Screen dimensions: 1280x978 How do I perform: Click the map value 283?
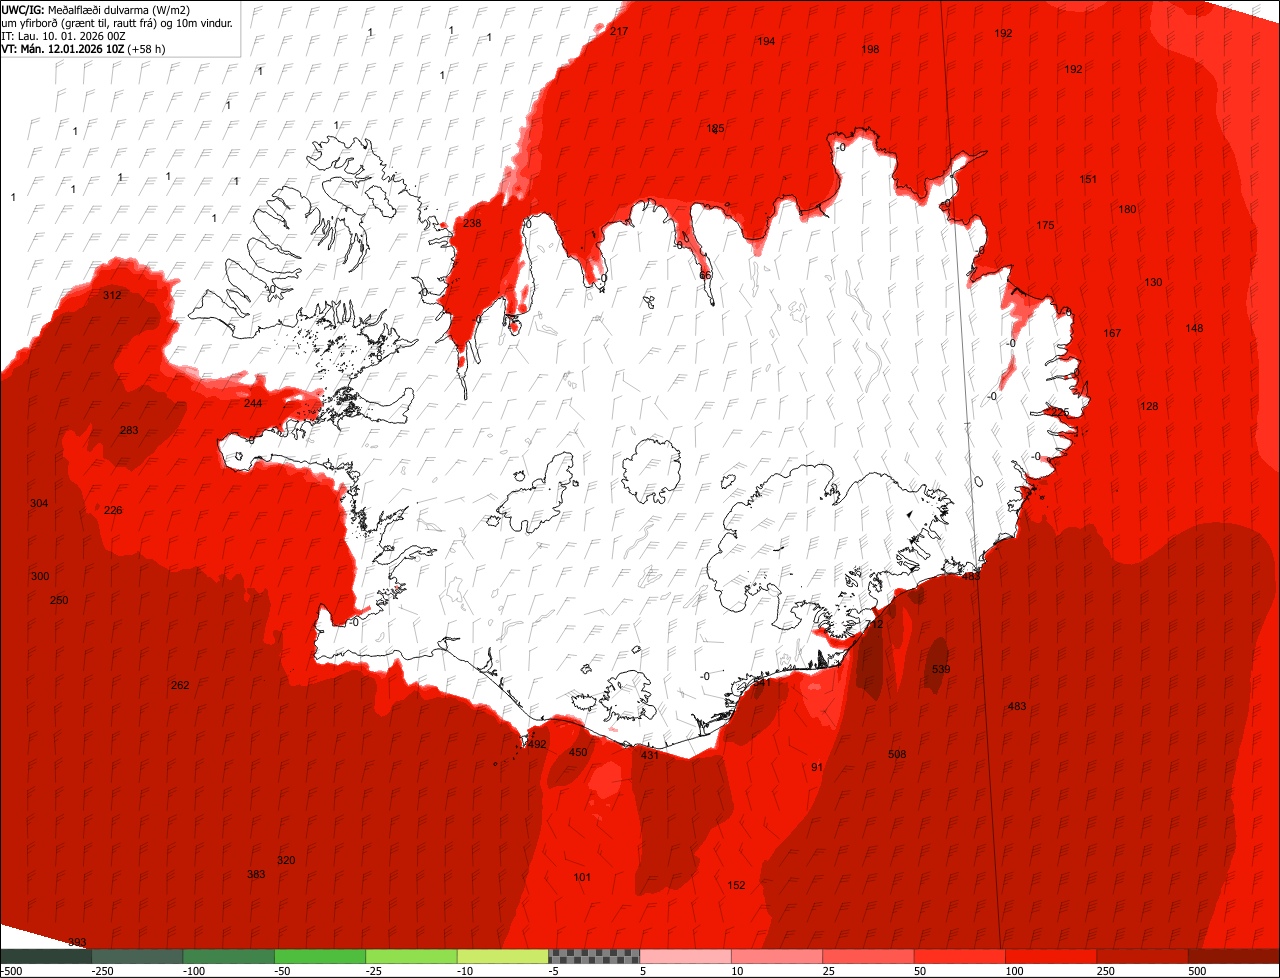(x=129, y=430)
